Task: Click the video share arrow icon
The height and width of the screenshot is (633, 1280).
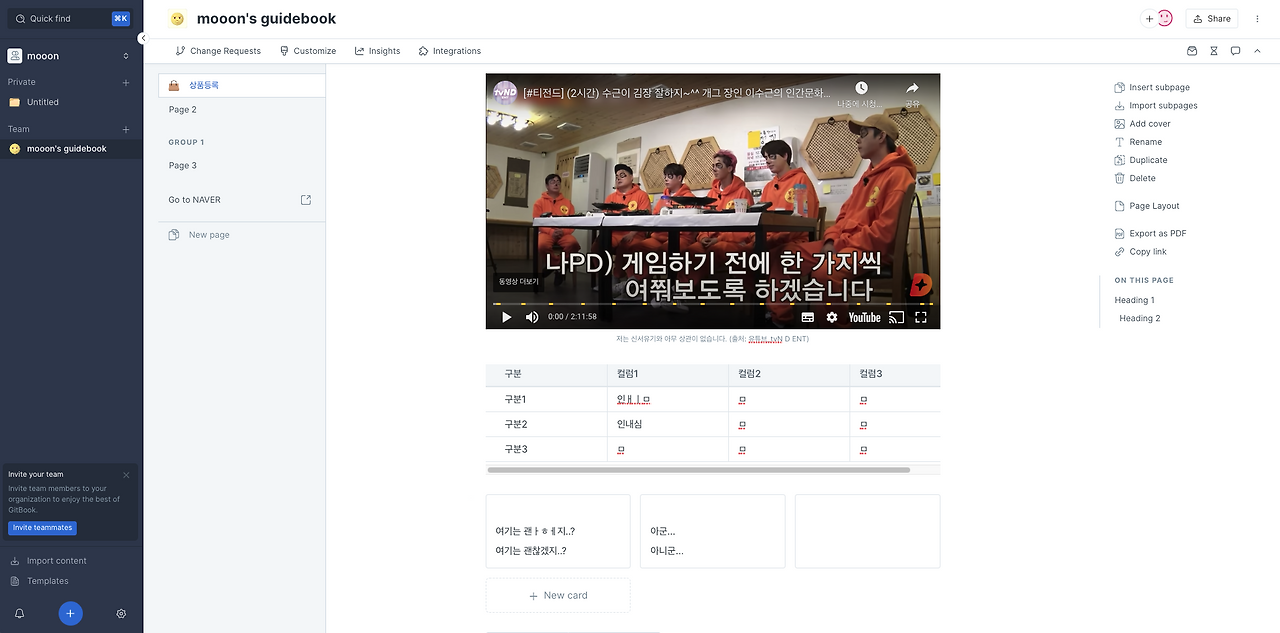Action: 912,88
